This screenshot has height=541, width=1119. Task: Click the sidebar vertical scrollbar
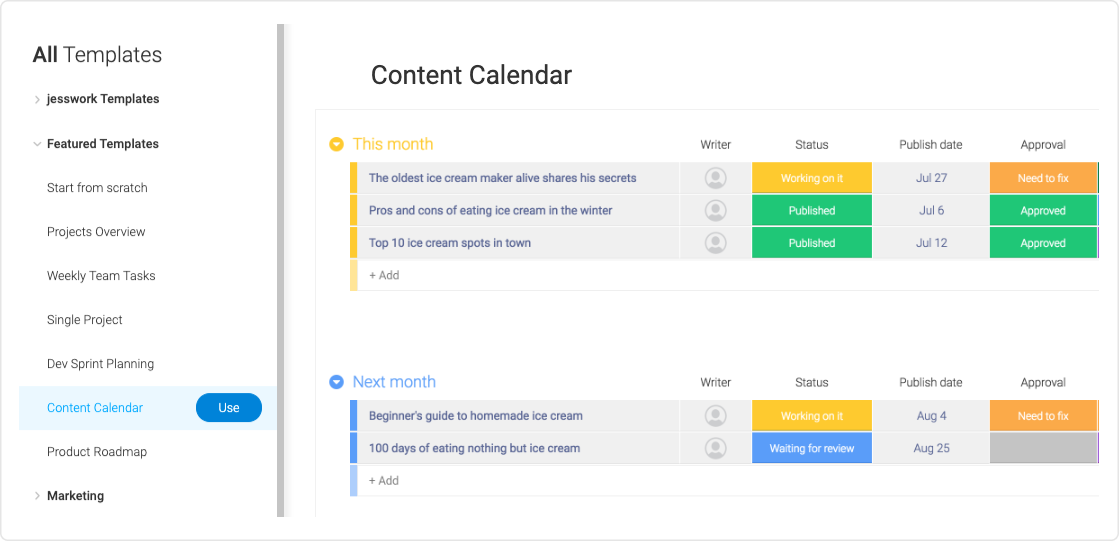click(x=280, y=270)
